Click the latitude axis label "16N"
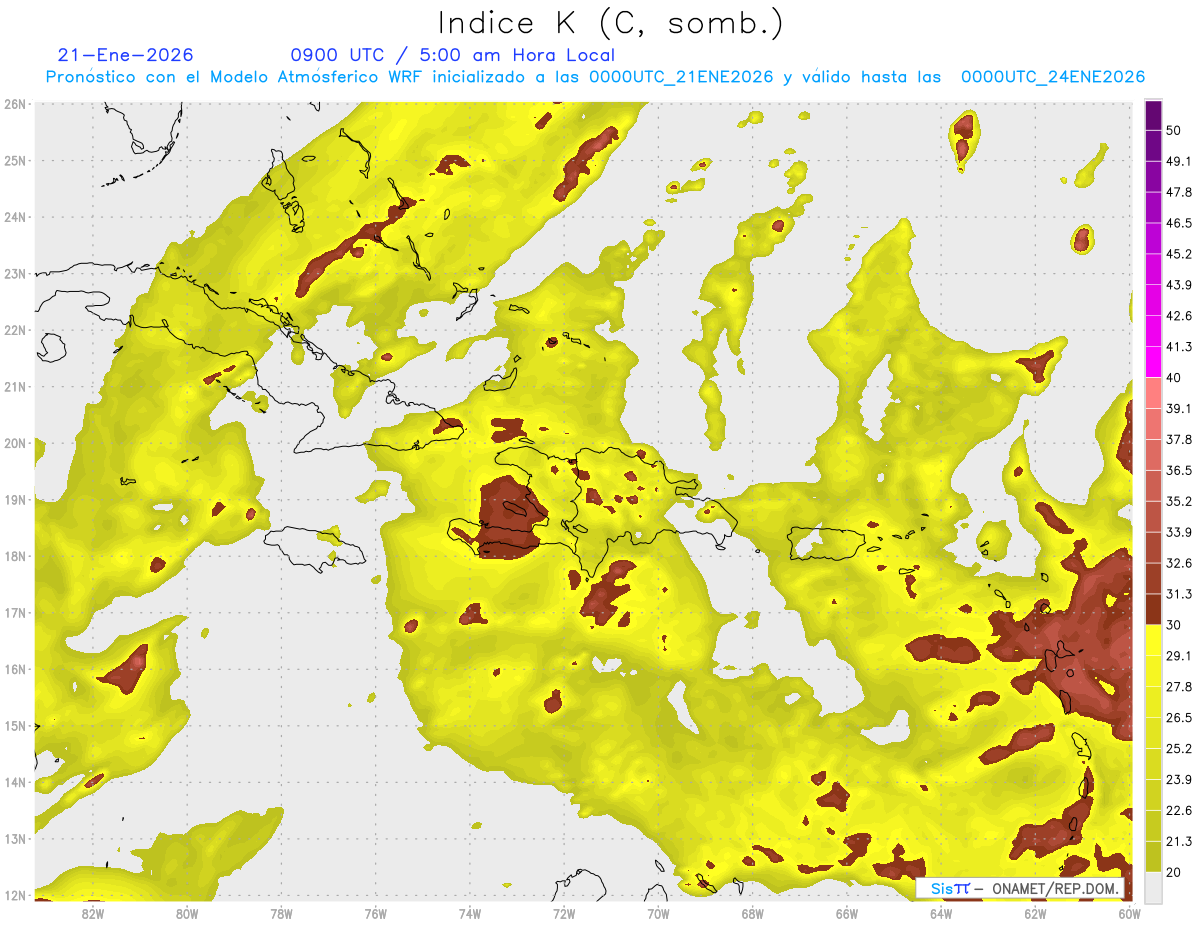The width and height of the screenshot is (1200, 927). (15, 669)
